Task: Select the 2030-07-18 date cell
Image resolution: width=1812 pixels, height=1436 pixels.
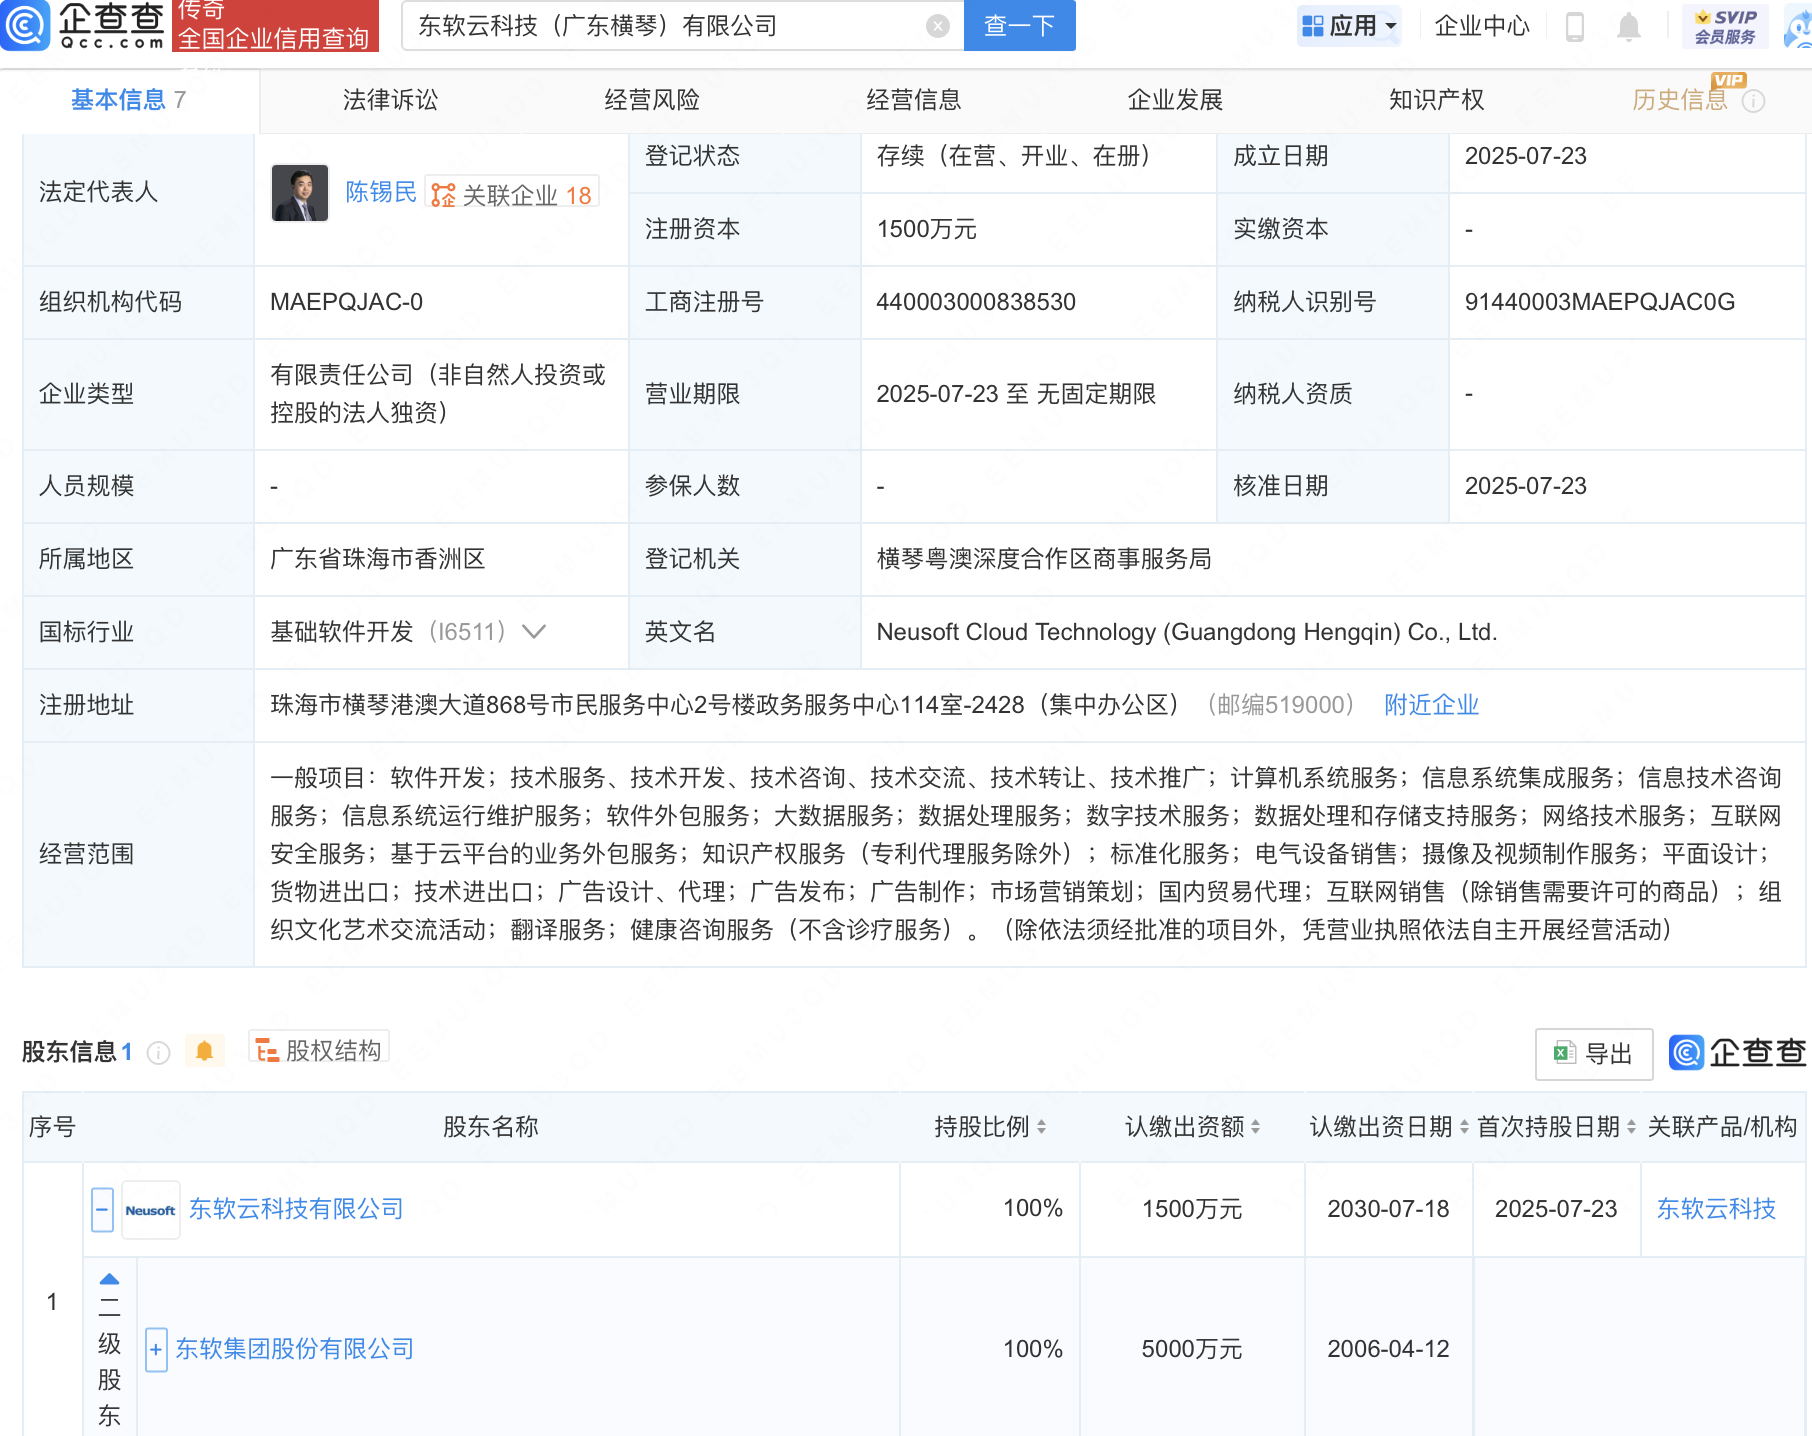Action: (x=1388, y=1209)
